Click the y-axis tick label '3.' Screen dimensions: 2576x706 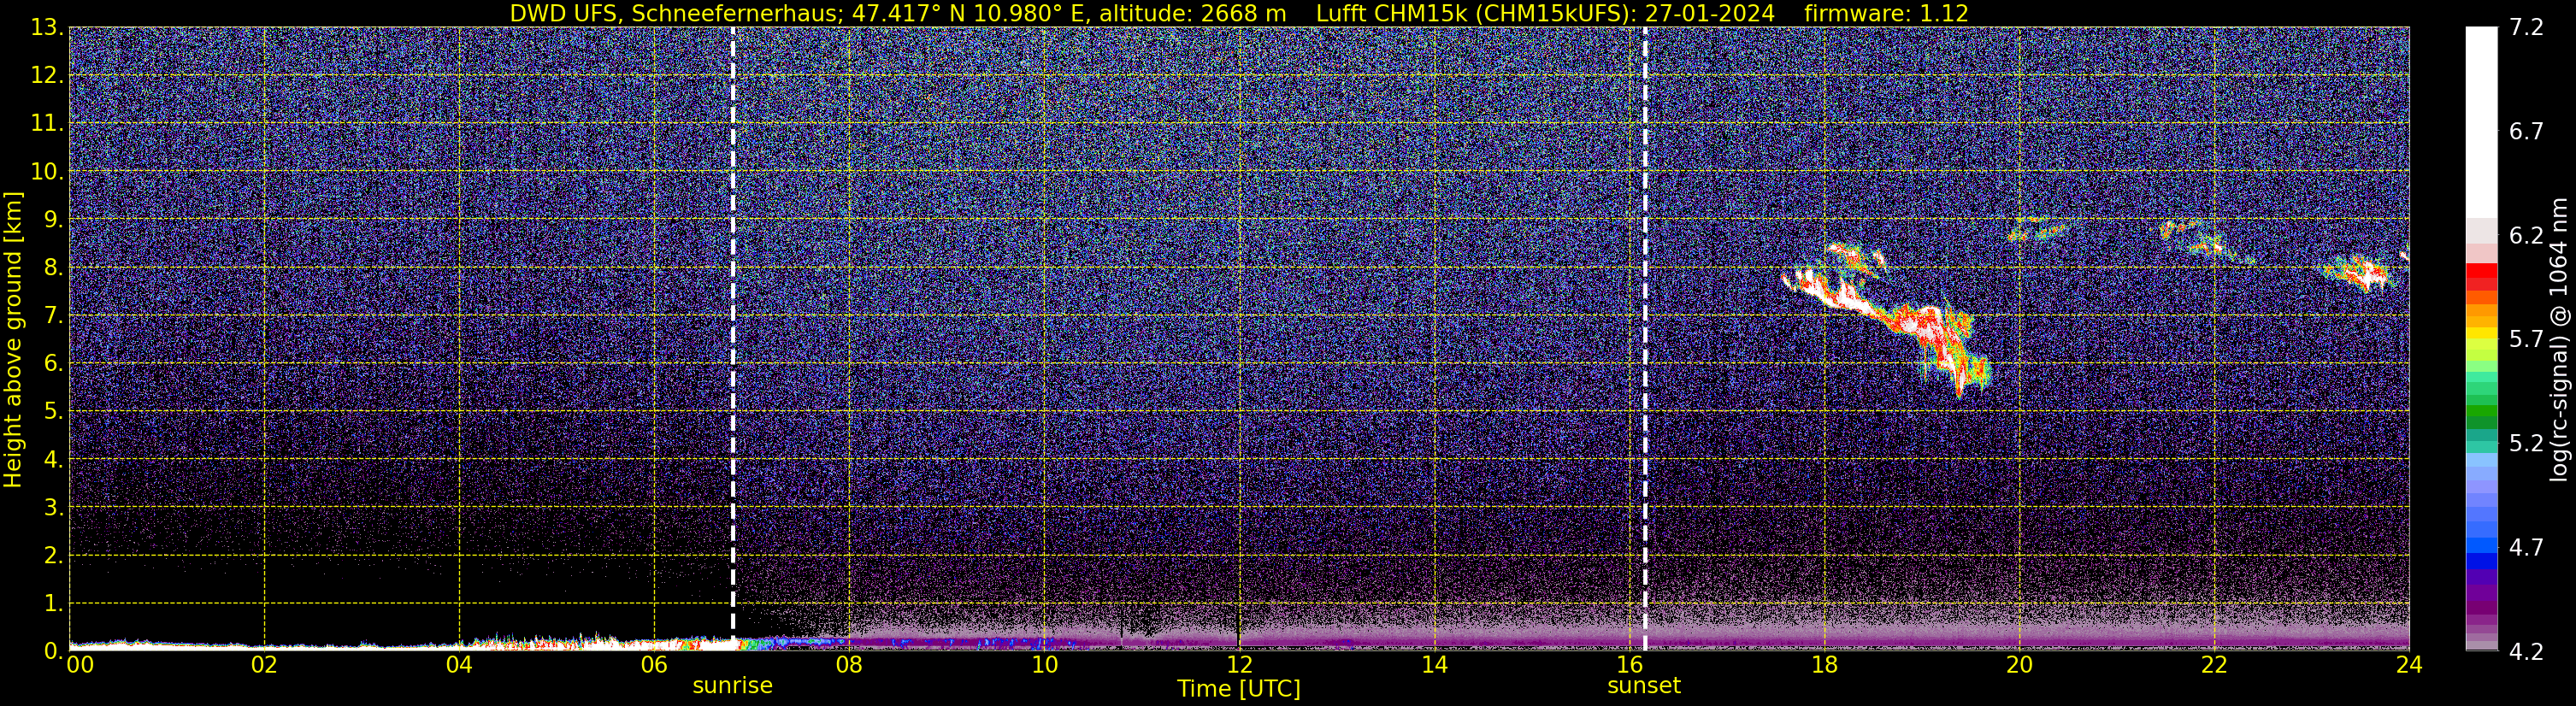[53, 507]
